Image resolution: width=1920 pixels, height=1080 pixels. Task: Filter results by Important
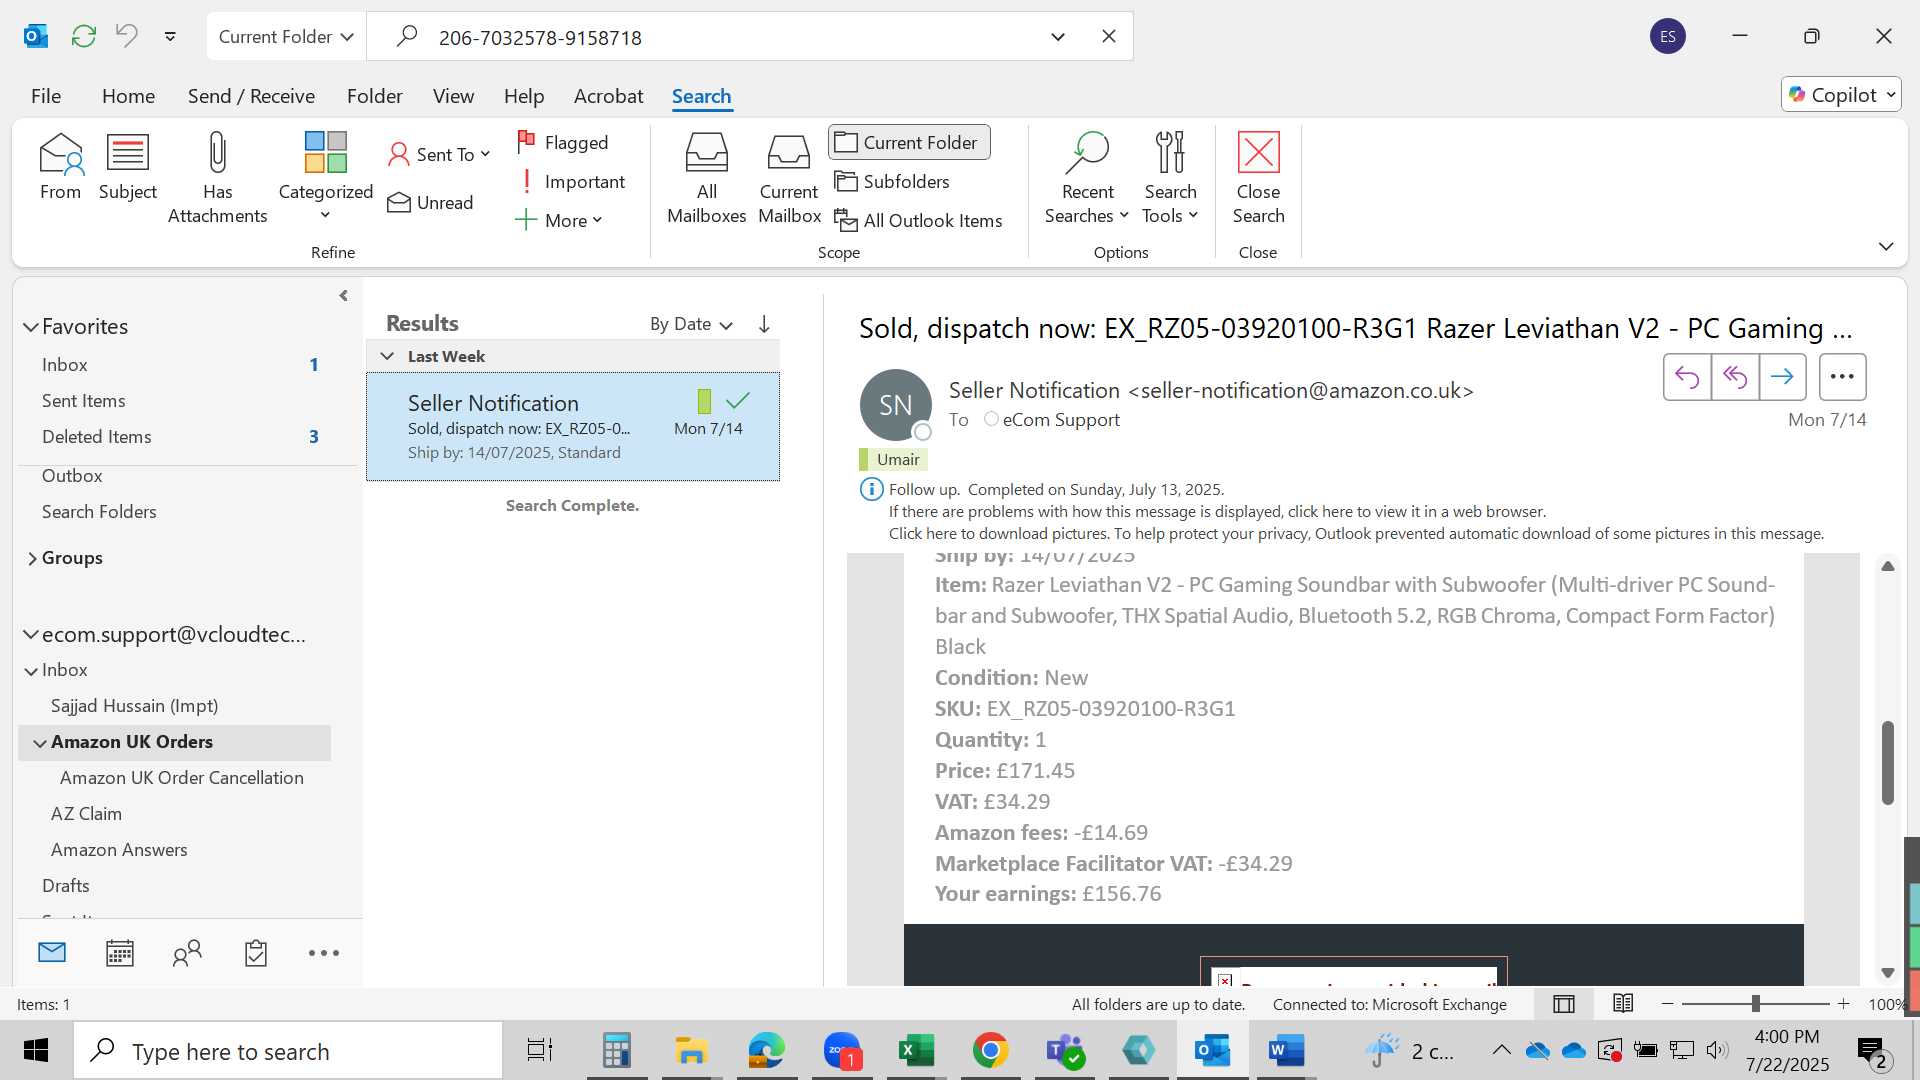[571, 181]
